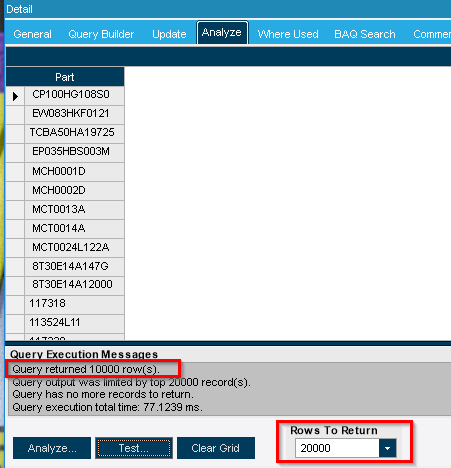Image resolution: width=451 pixels, height=468 pixels.
Task: Select row MCT0013A
Action: (74, 209)
